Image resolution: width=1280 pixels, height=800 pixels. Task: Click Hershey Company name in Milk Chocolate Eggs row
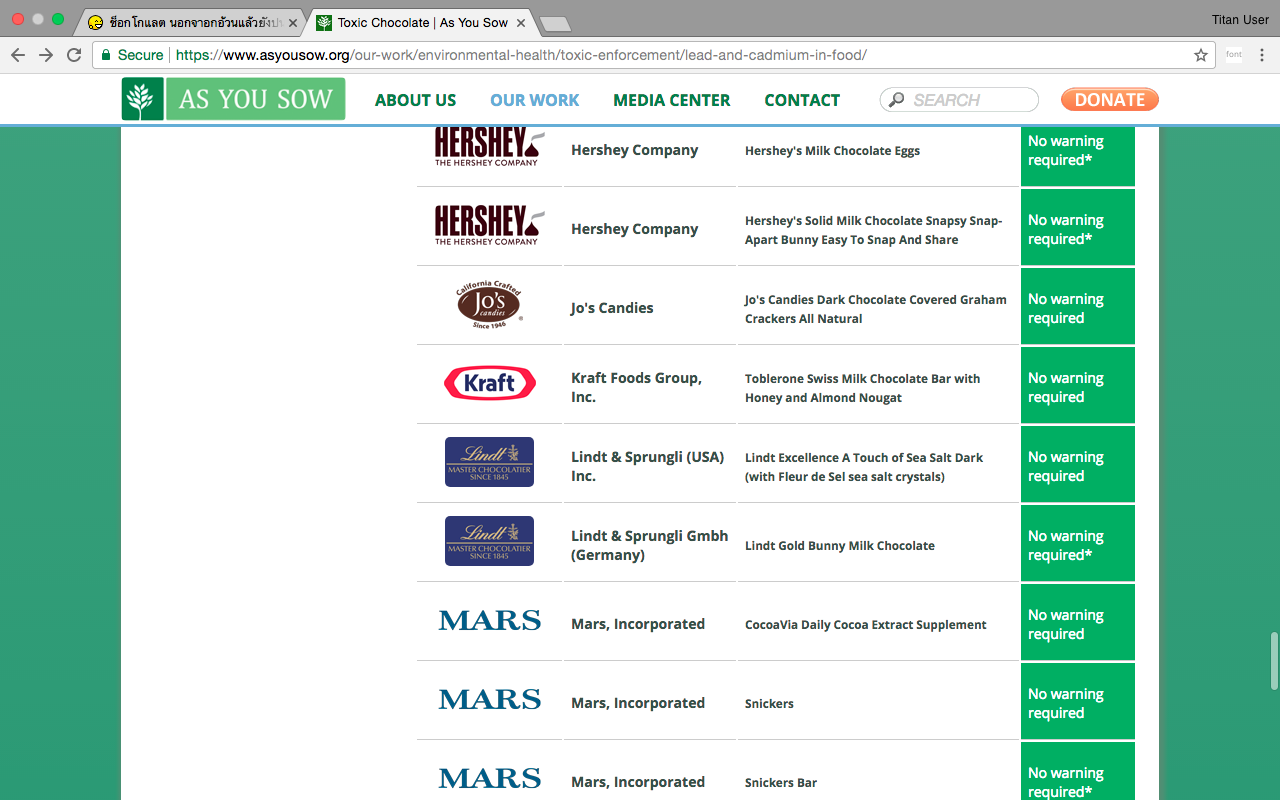pos(634,150)
